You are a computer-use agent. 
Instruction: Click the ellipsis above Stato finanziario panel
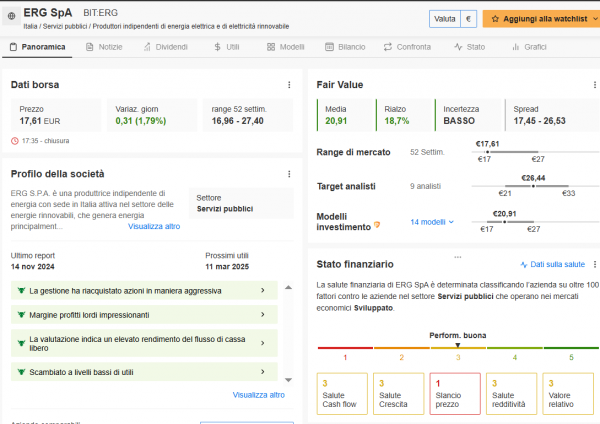458,257
